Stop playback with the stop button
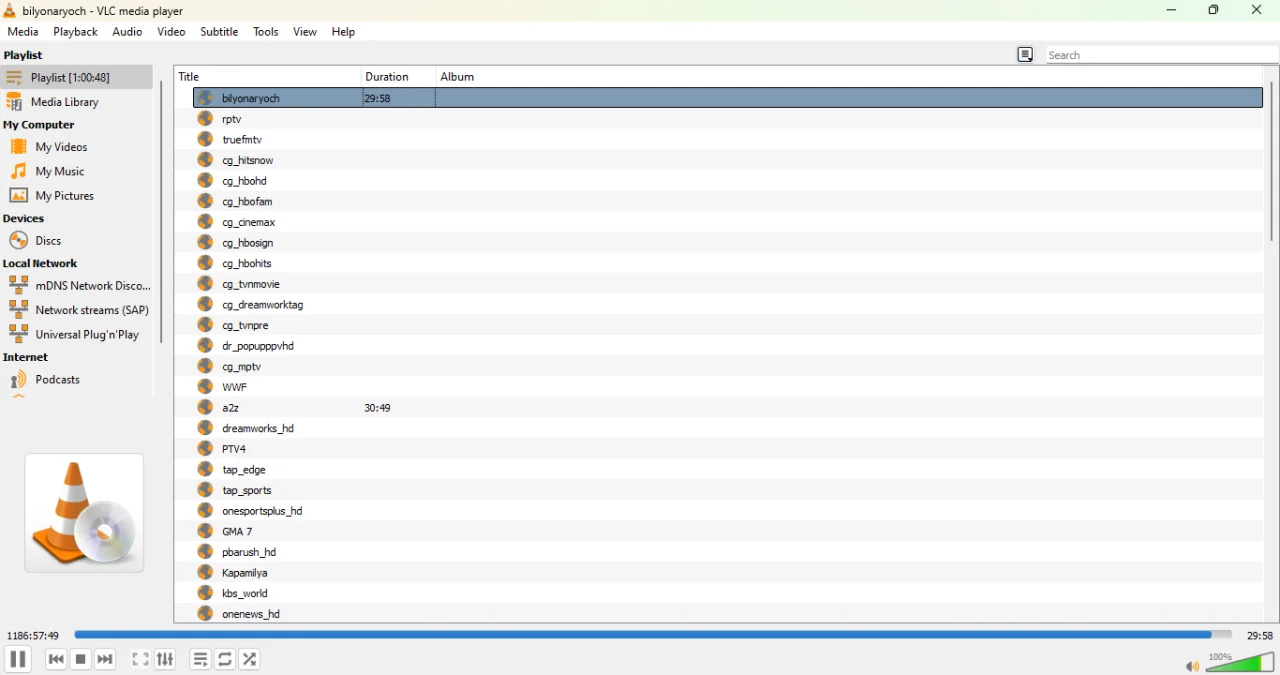The width and height of the screenshot is (1280, 675). tap(81, 660)
